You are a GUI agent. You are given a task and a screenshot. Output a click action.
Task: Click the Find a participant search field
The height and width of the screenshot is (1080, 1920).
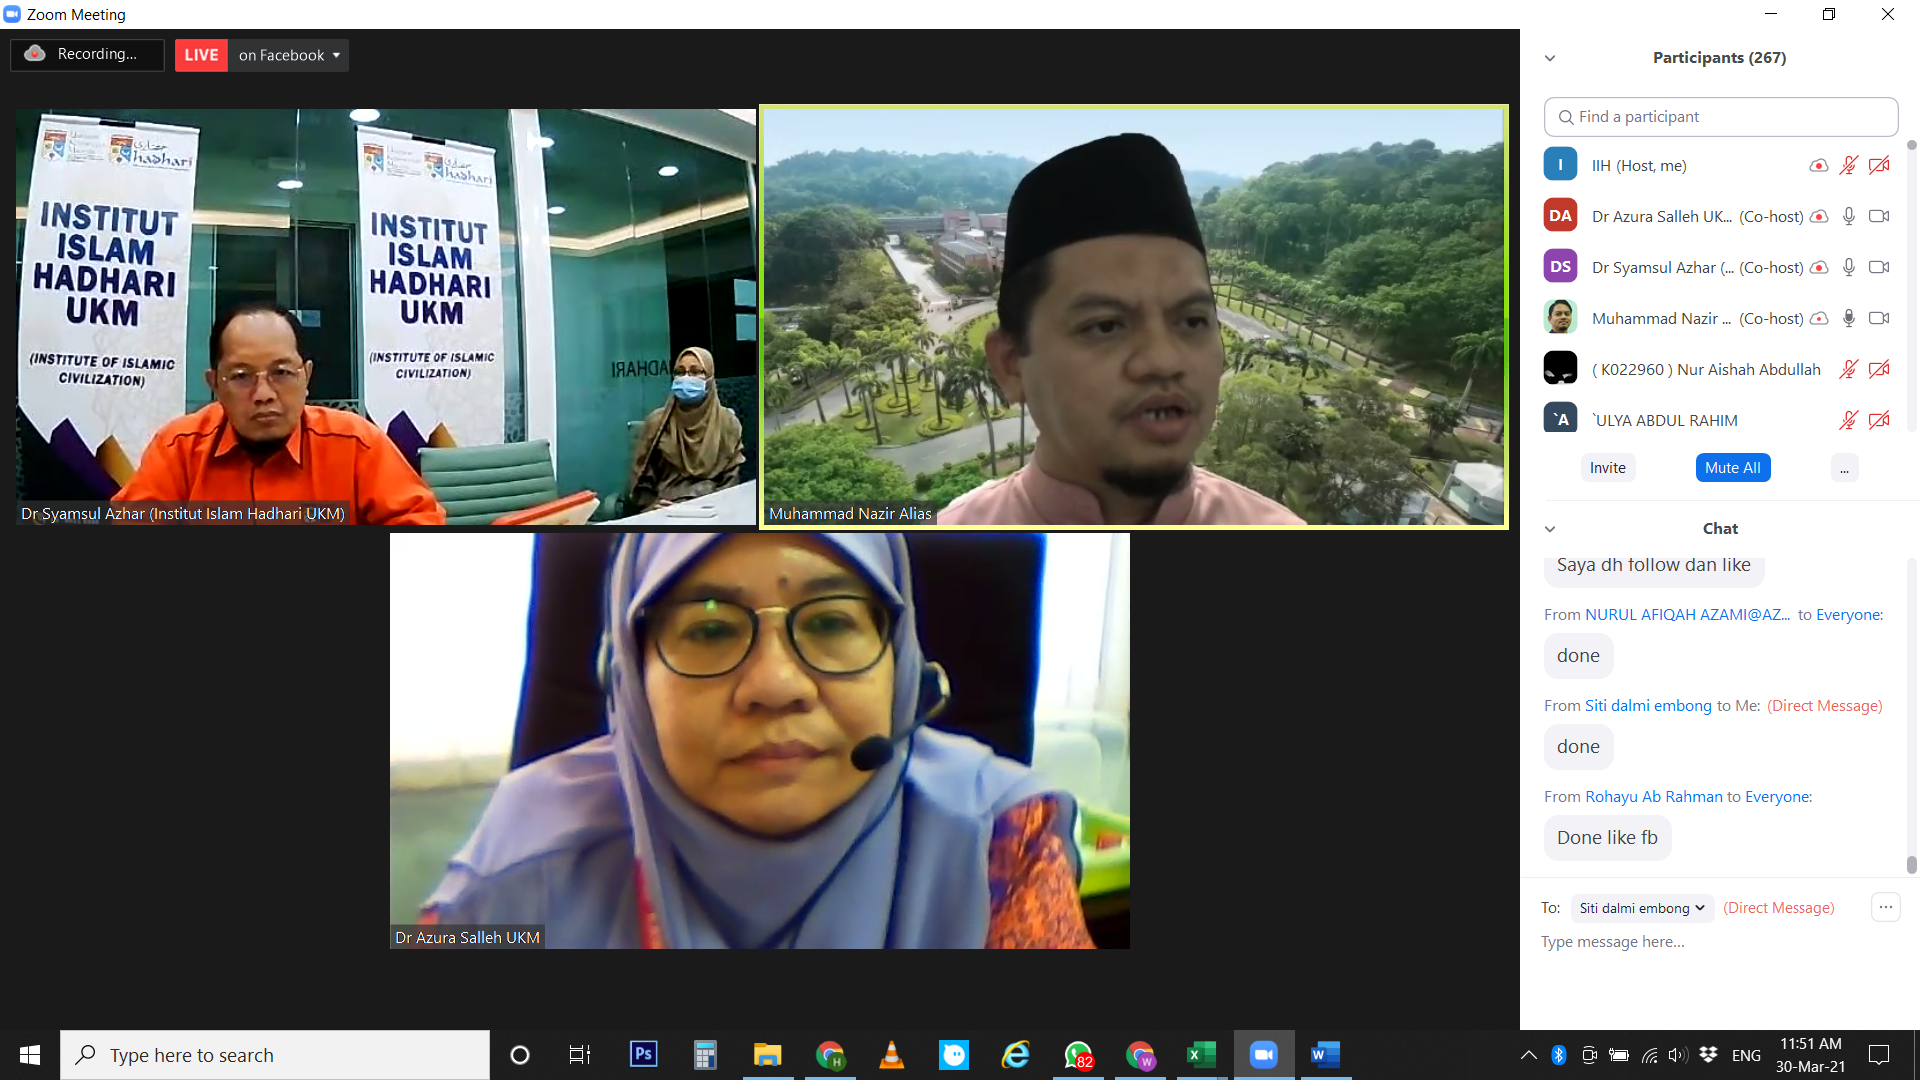tap(1720, 117)
